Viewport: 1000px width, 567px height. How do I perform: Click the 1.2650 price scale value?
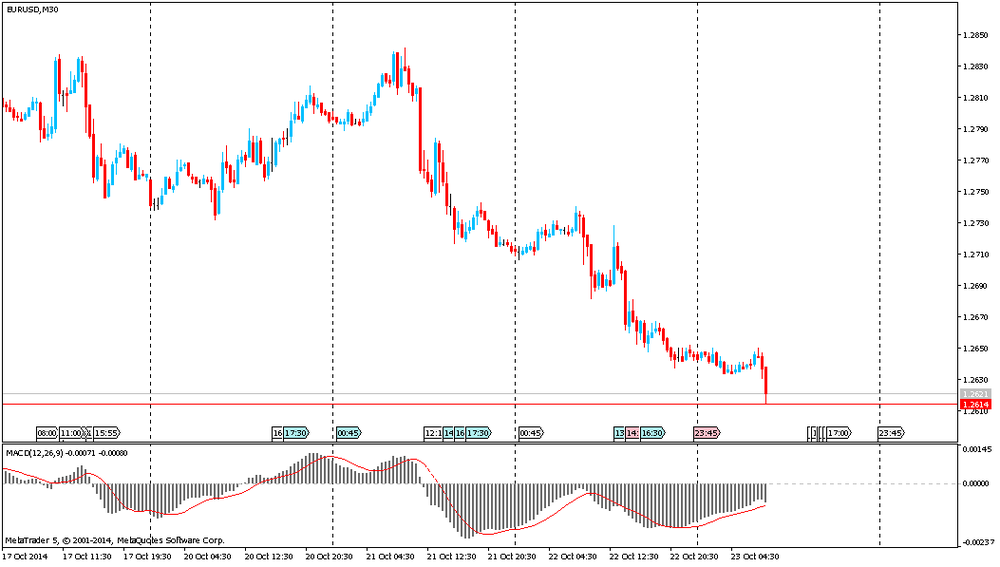point(976,349)
